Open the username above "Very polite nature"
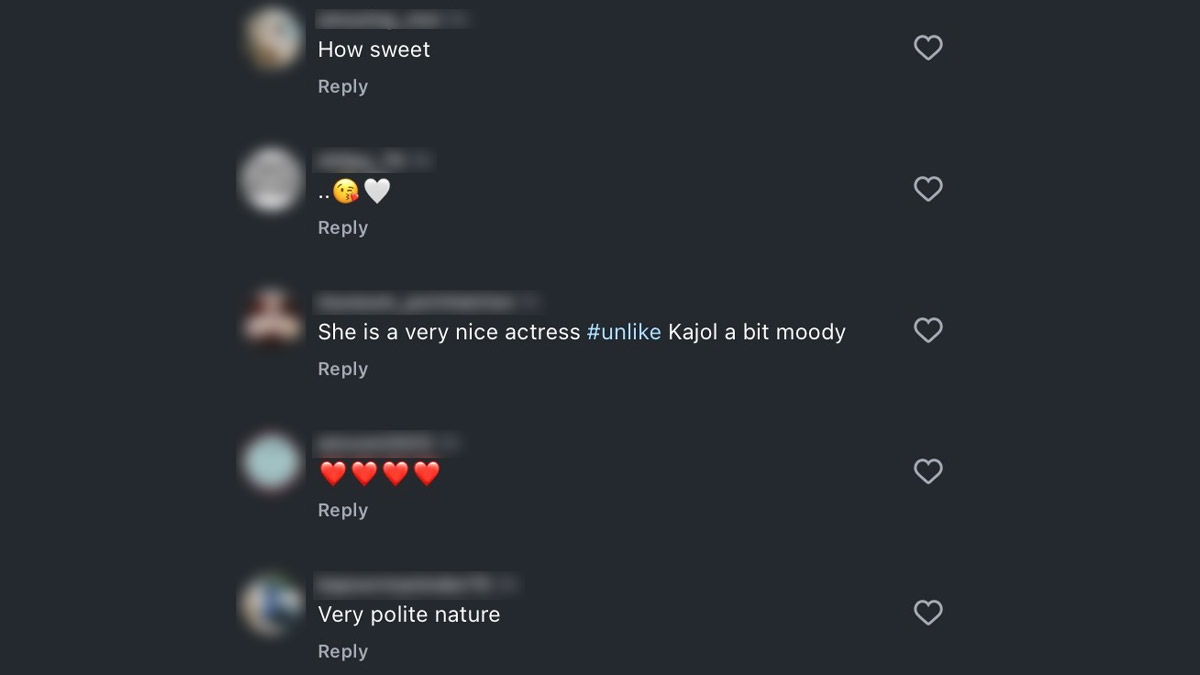This screenshot has height=675, width=1200. [405, 583]
